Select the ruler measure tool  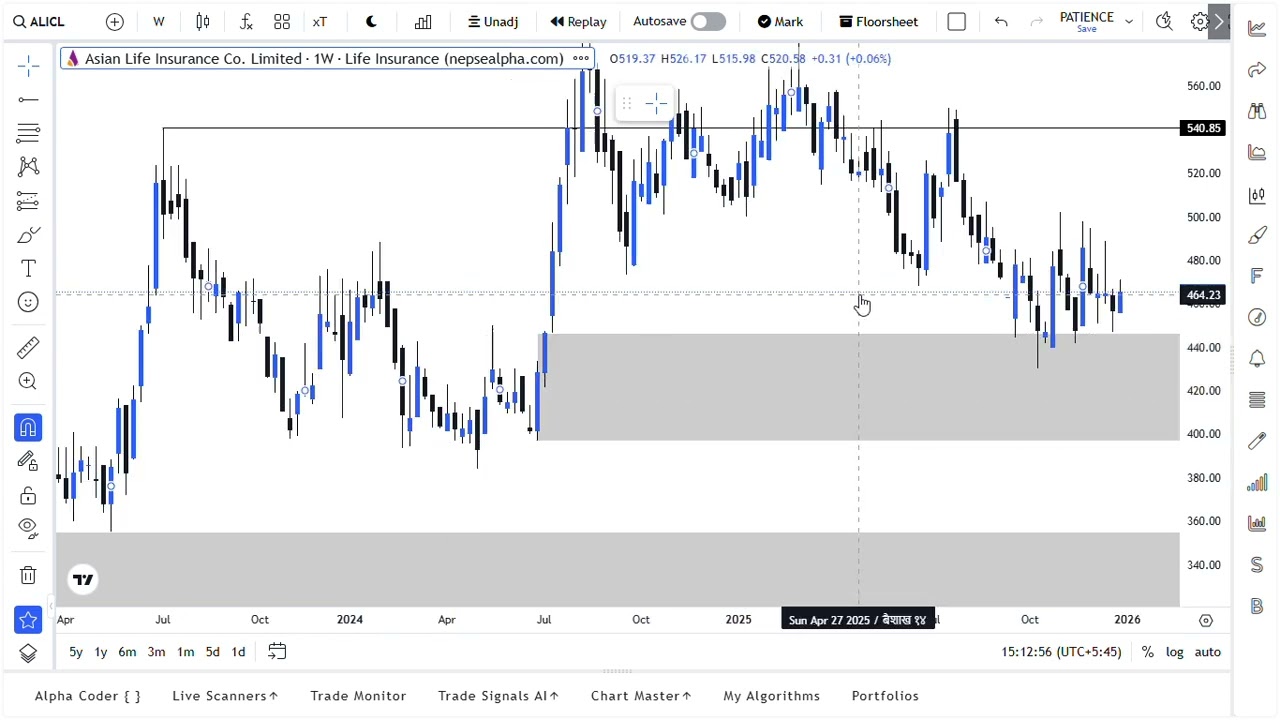[28, 347]
